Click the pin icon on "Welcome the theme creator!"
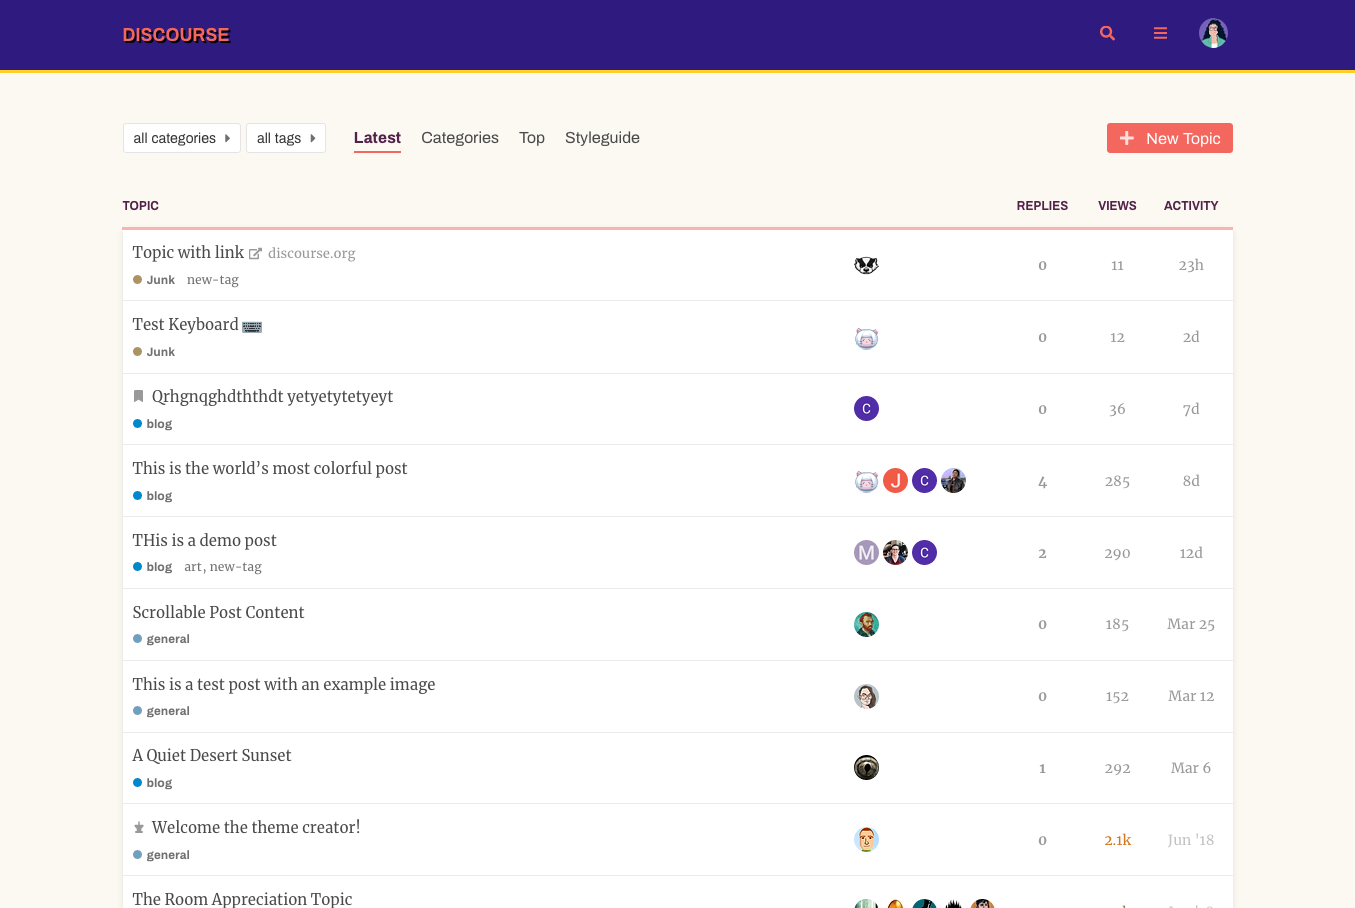 point(137,827)
